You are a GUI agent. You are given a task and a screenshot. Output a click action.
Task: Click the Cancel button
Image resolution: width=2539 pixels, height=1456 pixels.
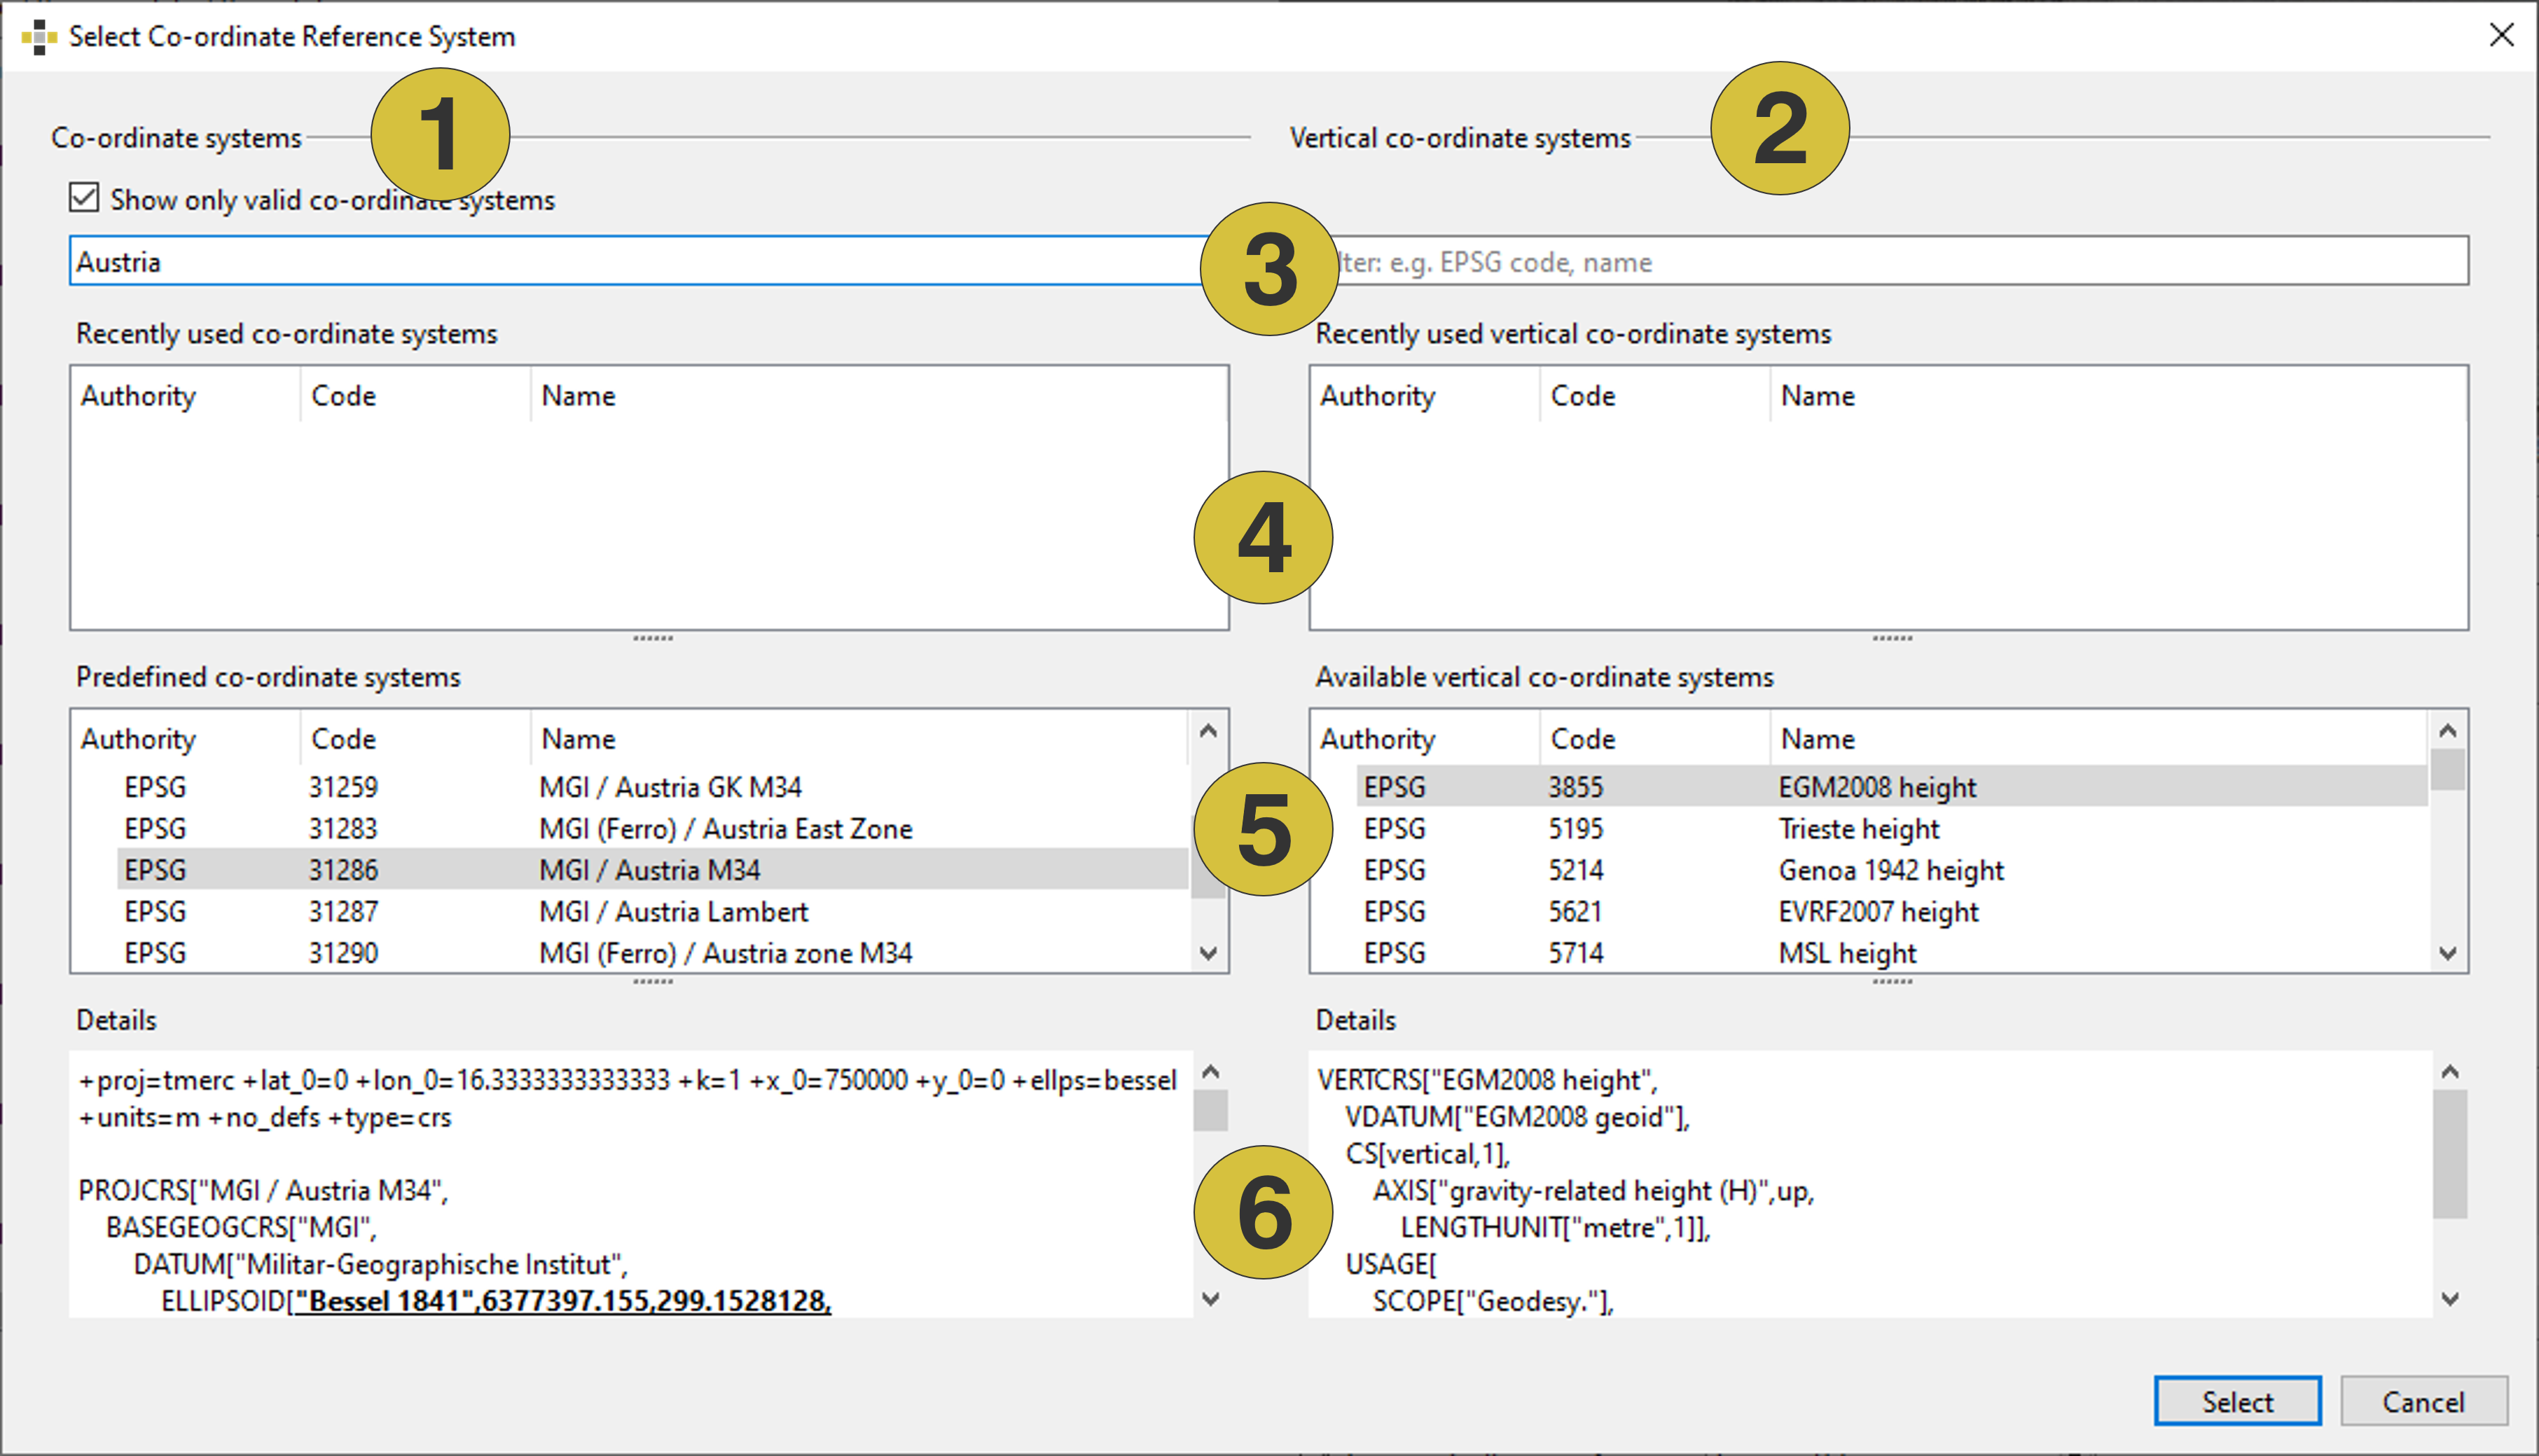click(2423, 1401)
